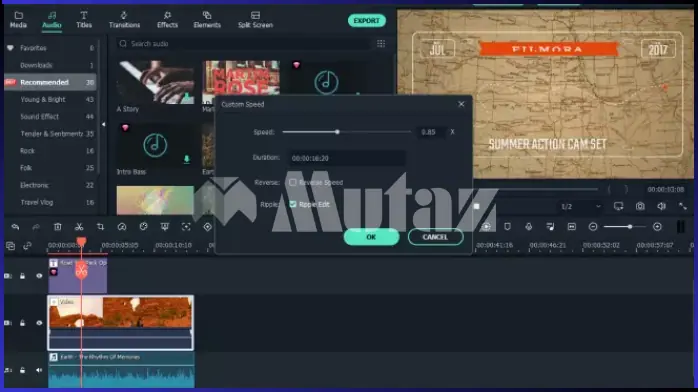Hide the title track with eye icon
The image size is (698, 392).
pyautogui.click(x=39, y=276)
